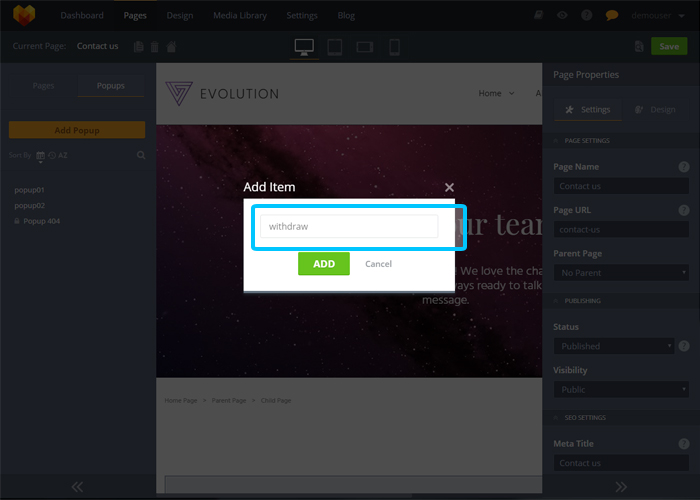Click the green Save button

[669, 46]
